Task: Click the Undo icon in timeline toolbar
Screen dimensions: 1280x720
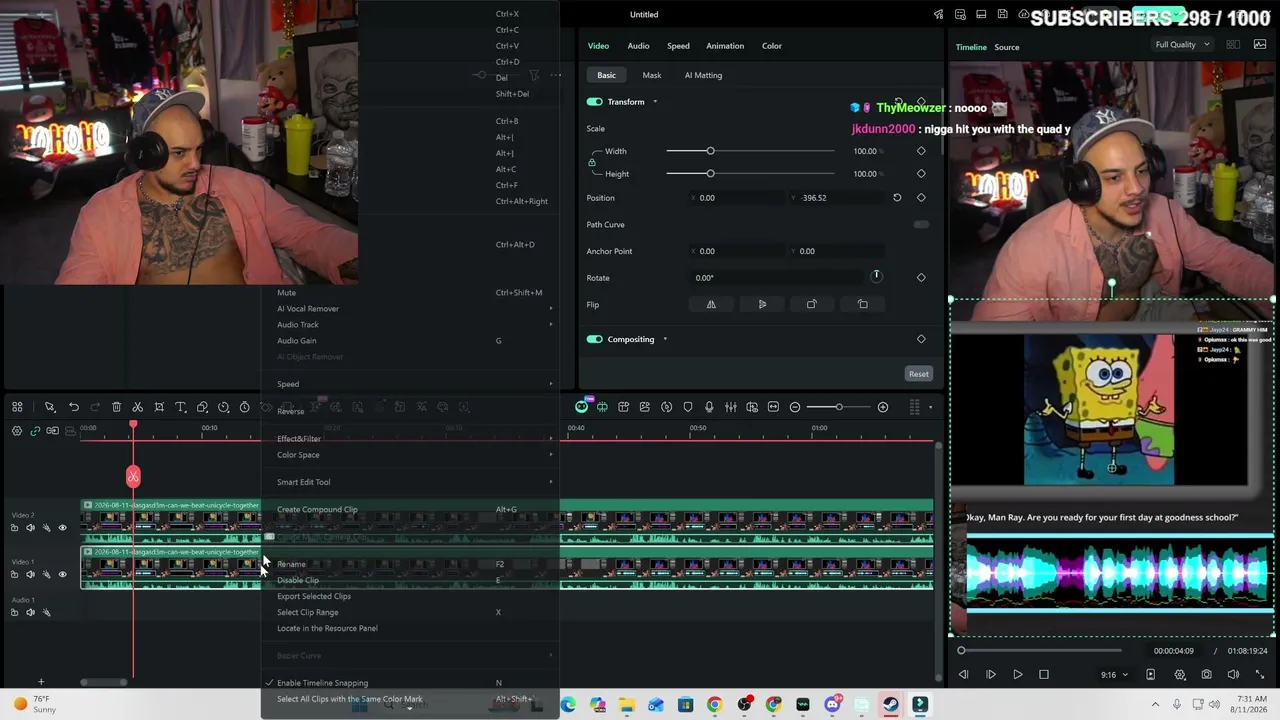Action: tap(74, 407)
